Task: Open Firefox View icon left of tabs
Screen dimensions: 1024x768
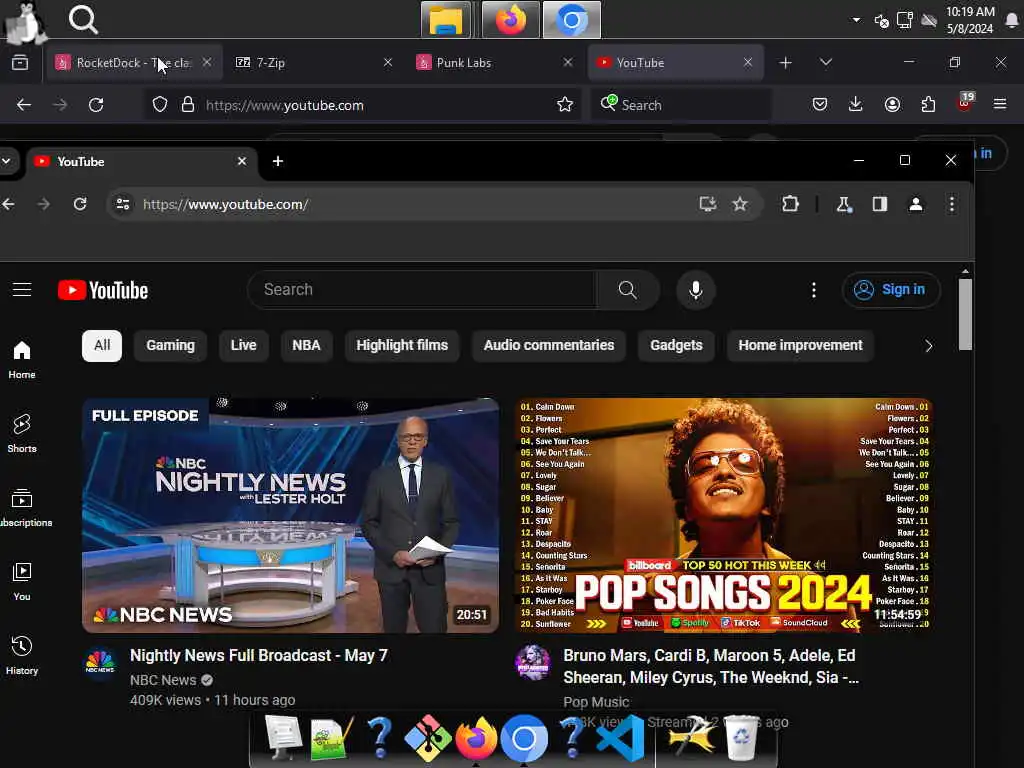Action: click(20, 63)
